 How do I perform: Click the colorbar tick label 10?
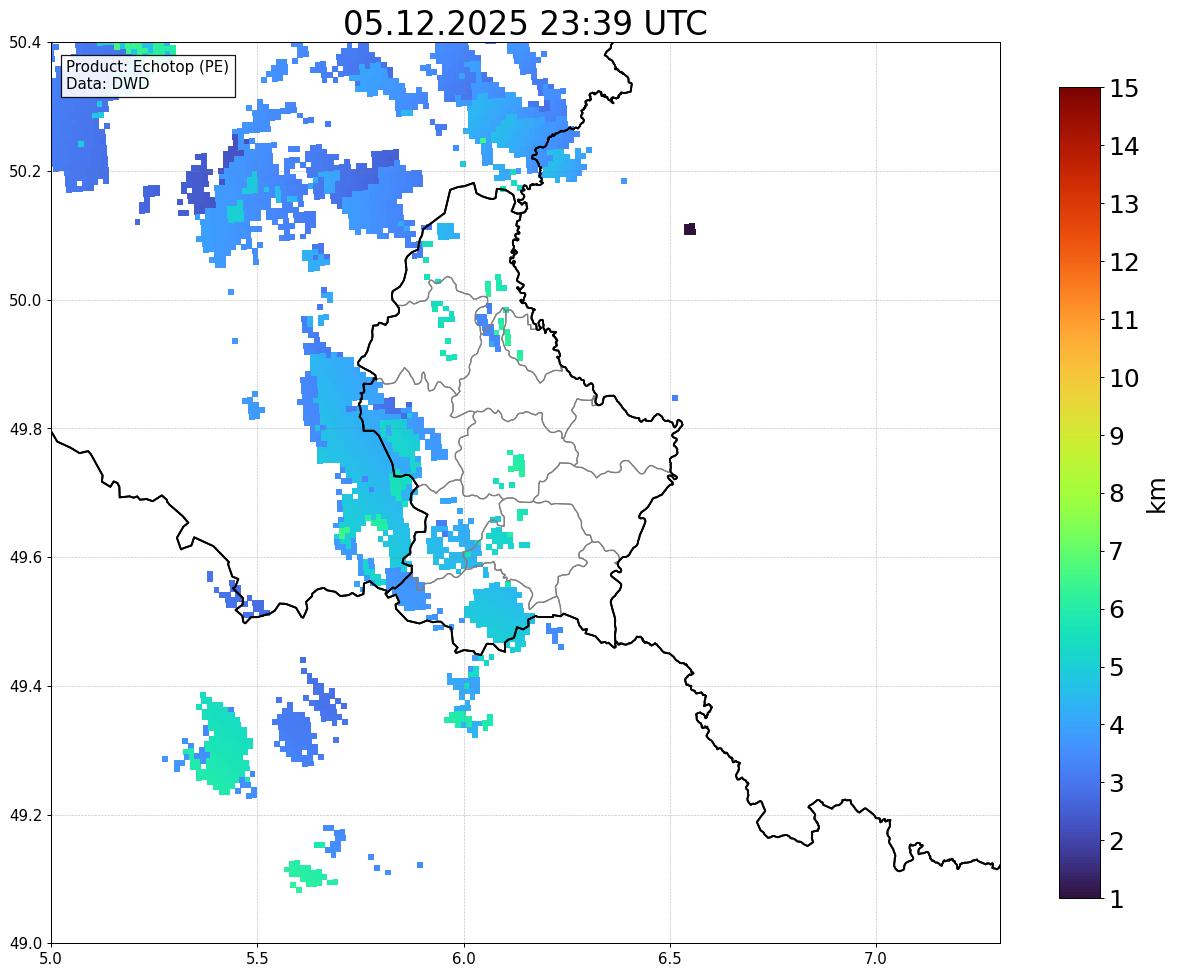click(1124, 378)
